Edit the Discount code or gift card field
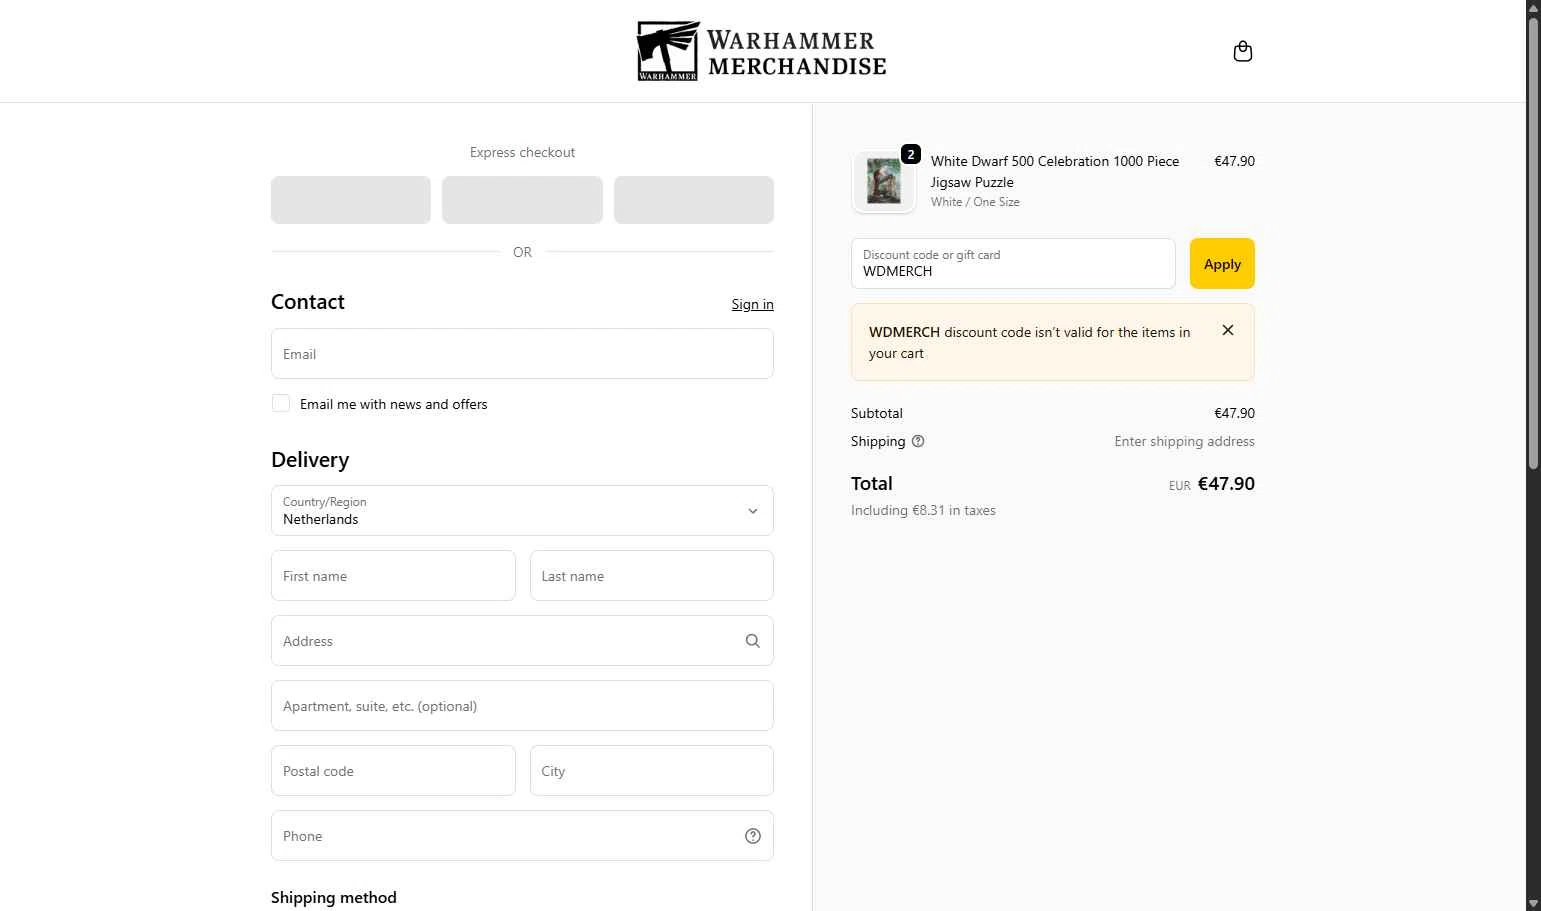Screen dimensions: 1541x911 (x=1013, y=264)
